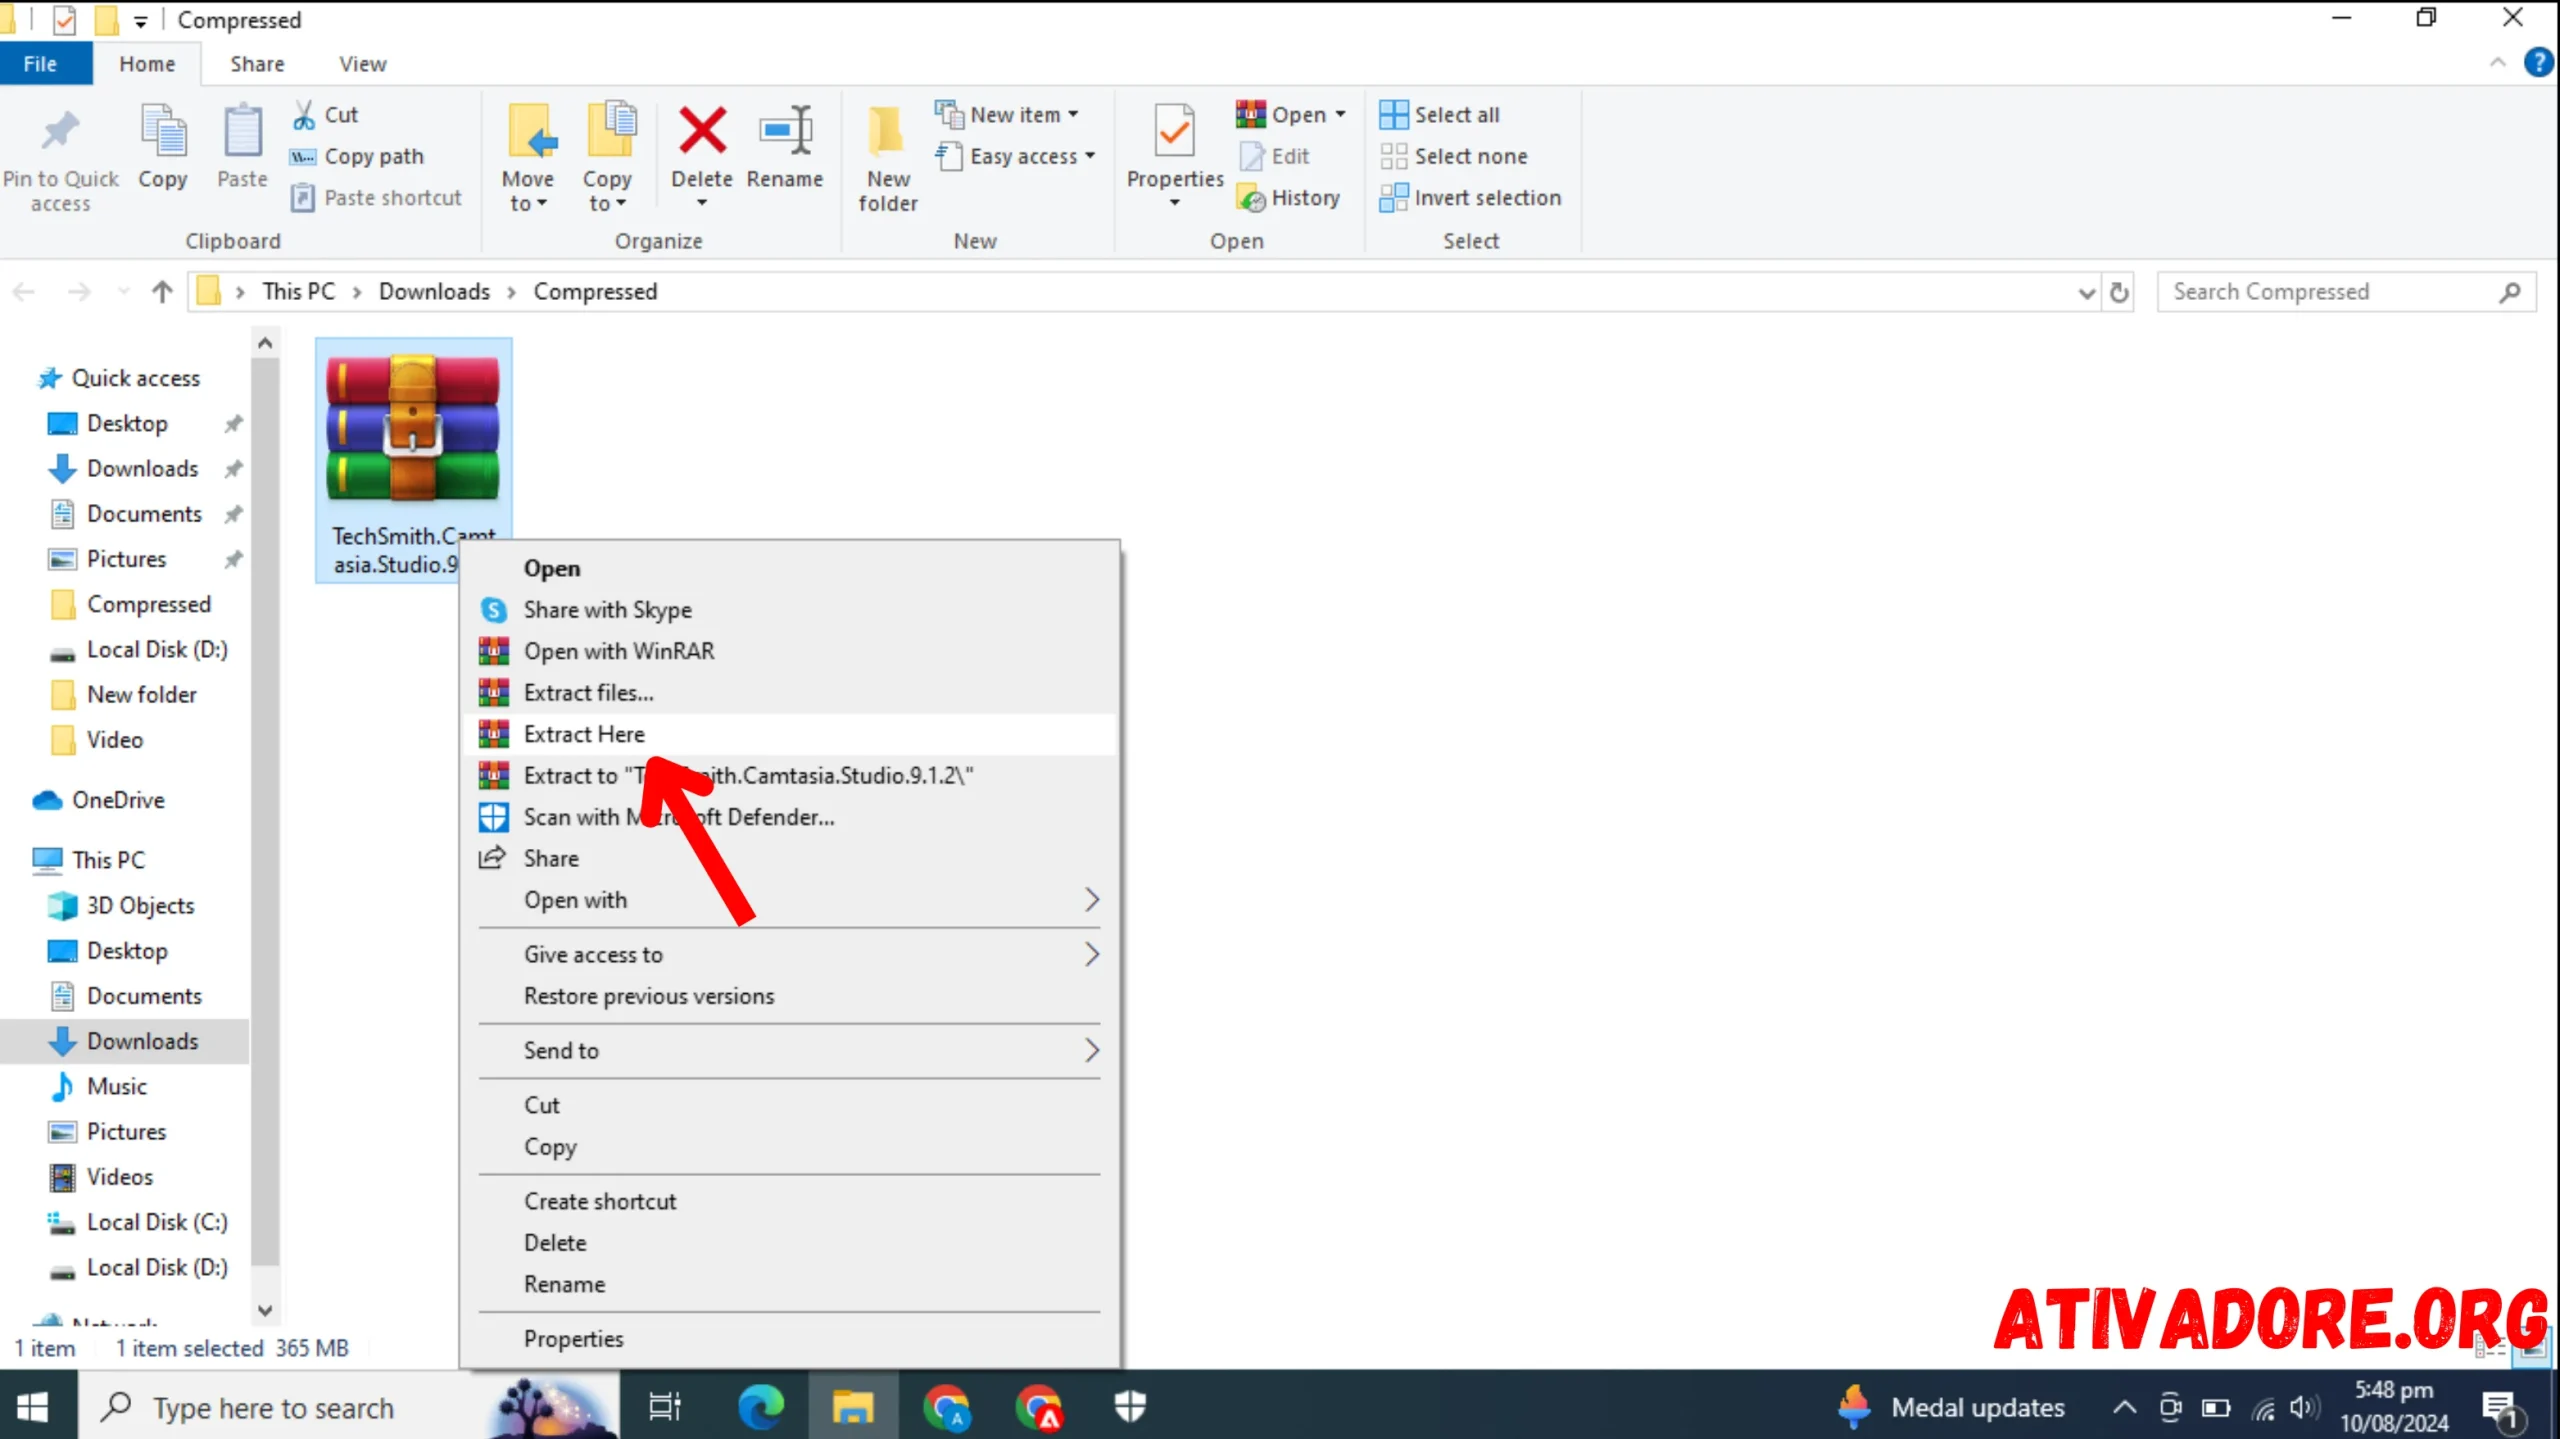Click the Search Compressed box
Viewport: 2560px width, 1439px height.
2346,292
